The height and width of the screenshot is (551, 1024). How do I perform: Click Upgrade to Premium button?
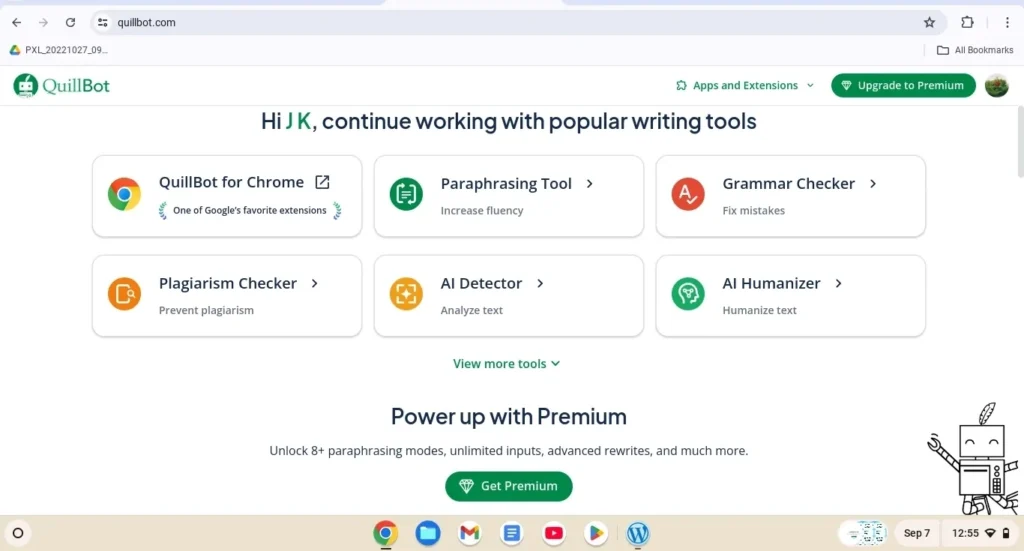(903, 86)
